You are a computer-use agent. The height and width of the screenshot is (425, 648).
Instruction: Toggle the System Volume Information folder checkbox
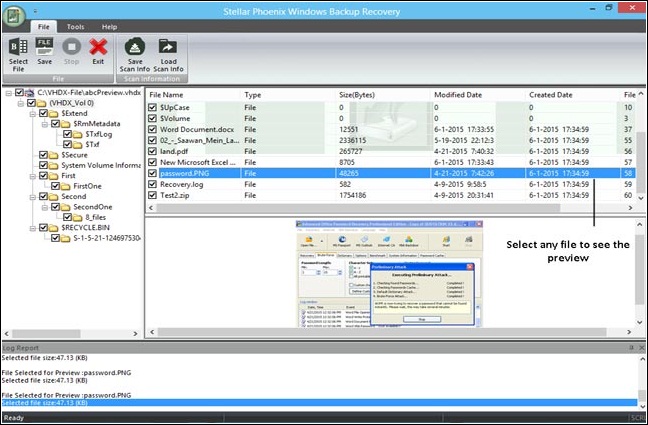[x=43, y=165]
